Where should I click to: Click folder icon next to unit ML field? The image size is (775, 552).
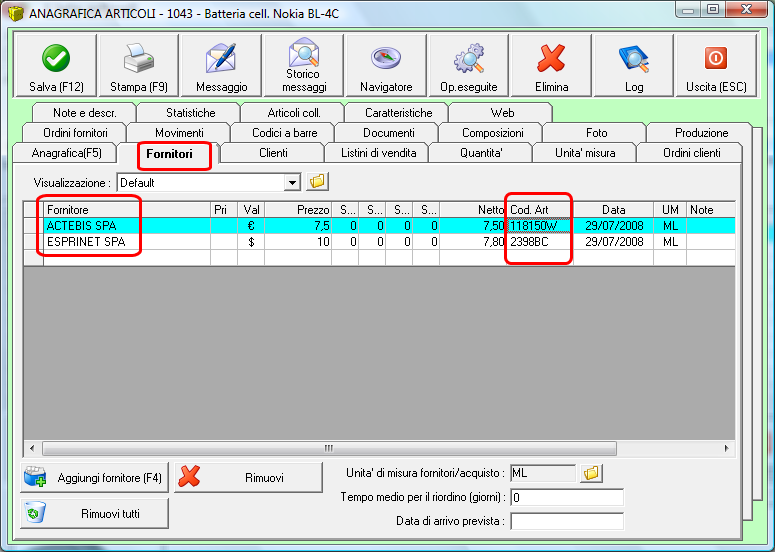point(591,473)
